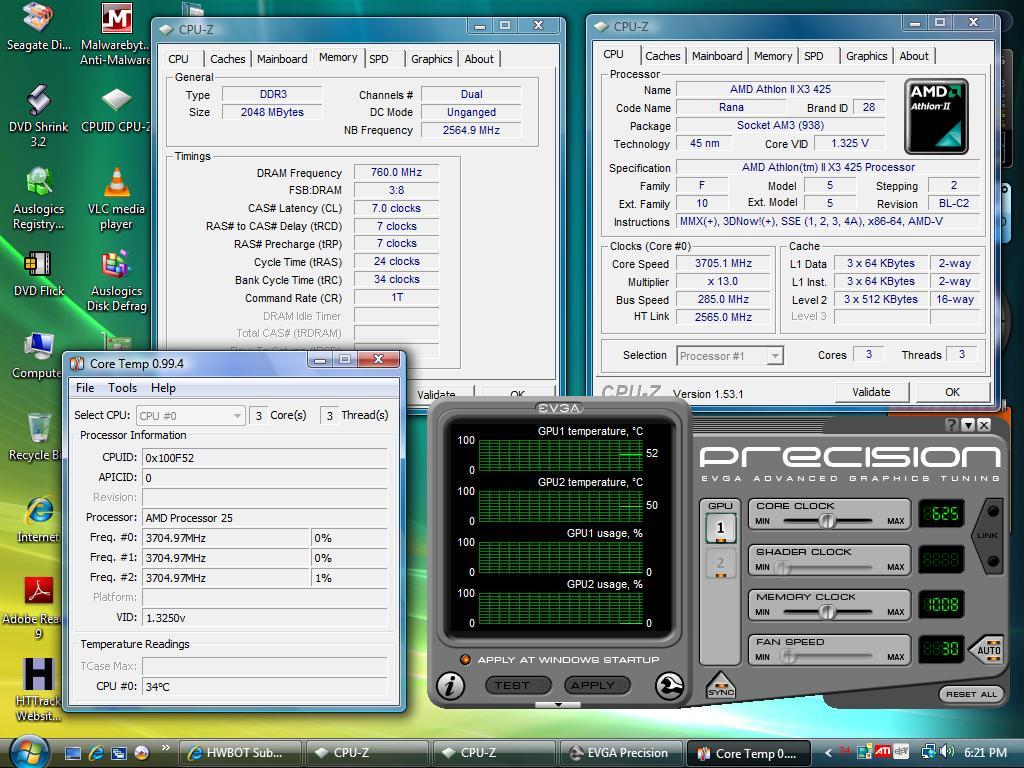
Task: Open About tab in right CPU-Z
Action: pos(914,56)
